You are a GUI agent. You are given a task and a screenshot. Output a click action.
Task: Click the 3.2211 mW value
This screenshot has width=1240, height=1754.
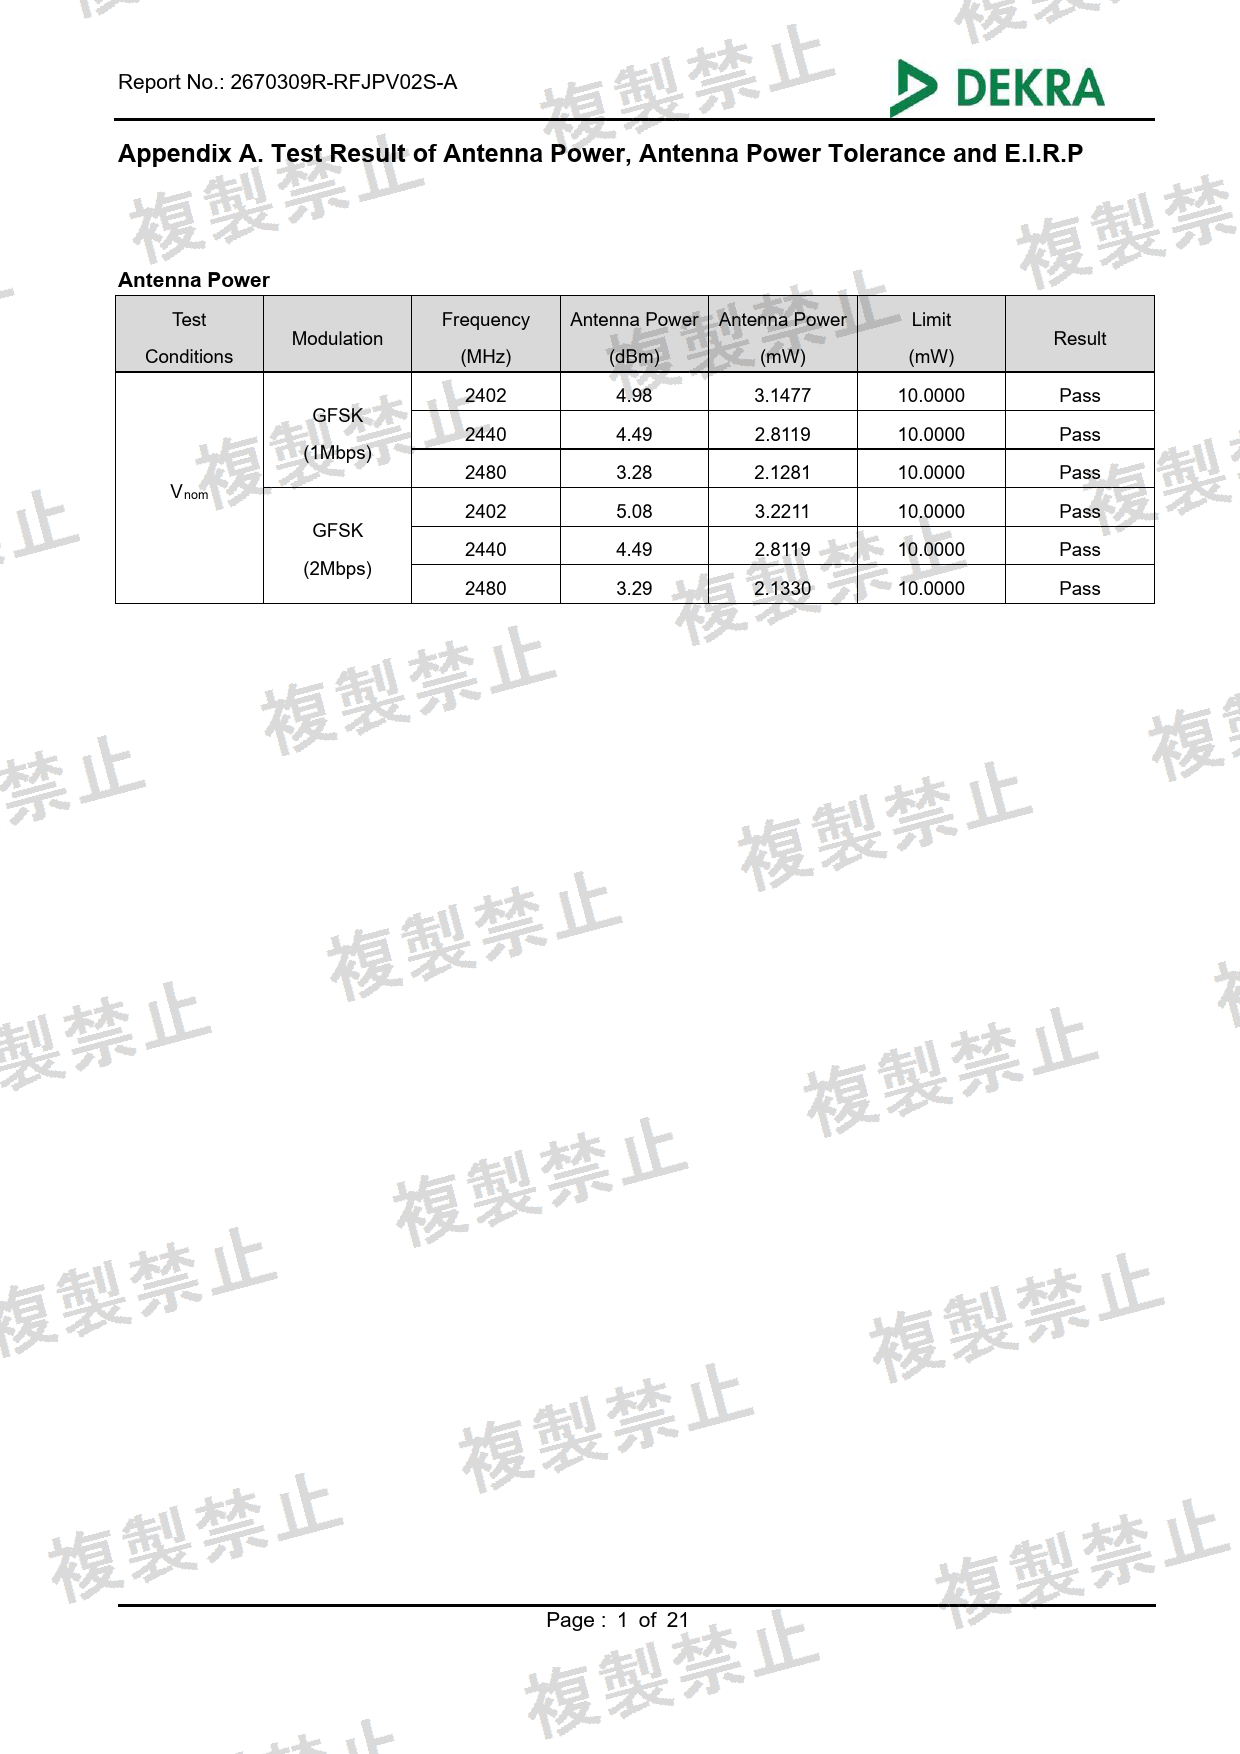782,511
